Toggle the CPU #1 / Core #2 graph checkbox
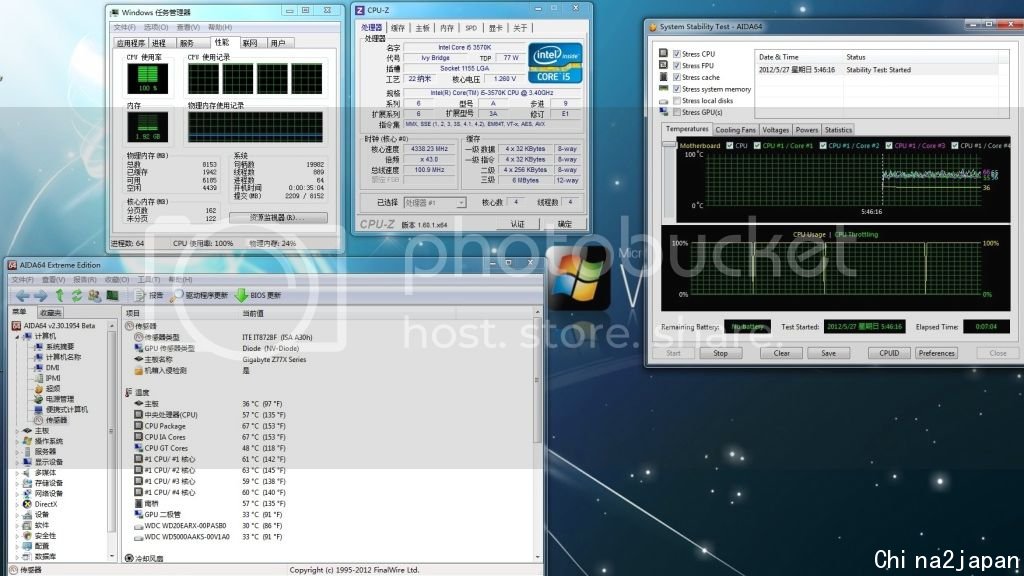Image resolution: width=1024 pixels, height=576 pixels. tap(823, 146)
